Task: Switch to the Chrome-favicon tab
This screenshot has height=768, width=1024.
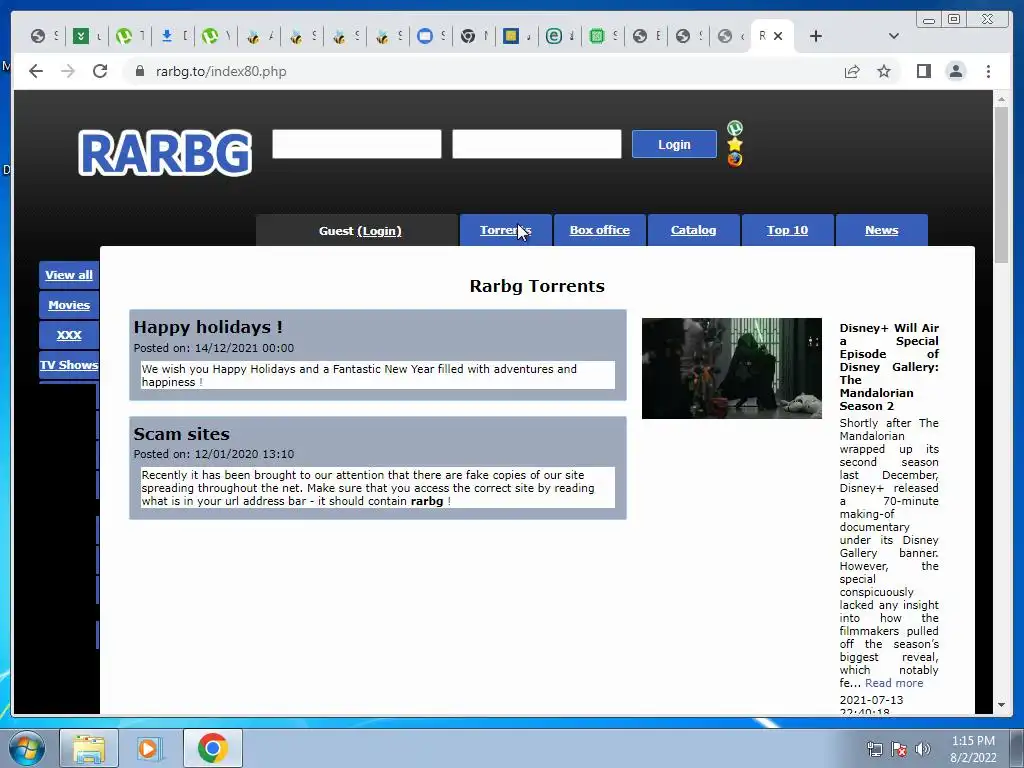Action: 468,36
